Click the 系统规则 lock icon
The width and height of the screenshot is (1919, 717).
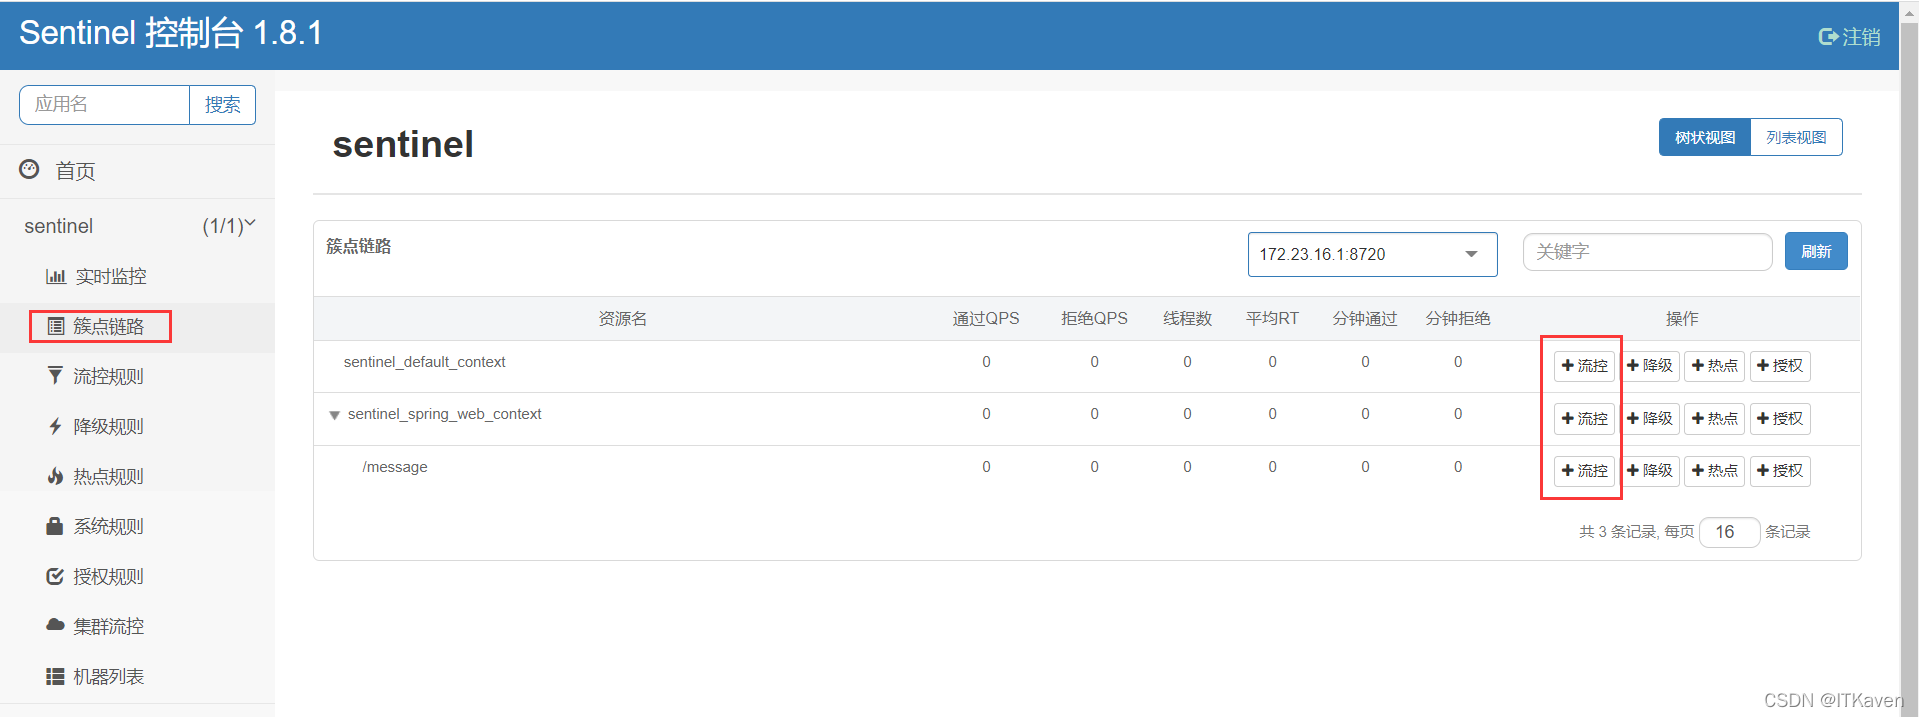[x=55, y=526]
